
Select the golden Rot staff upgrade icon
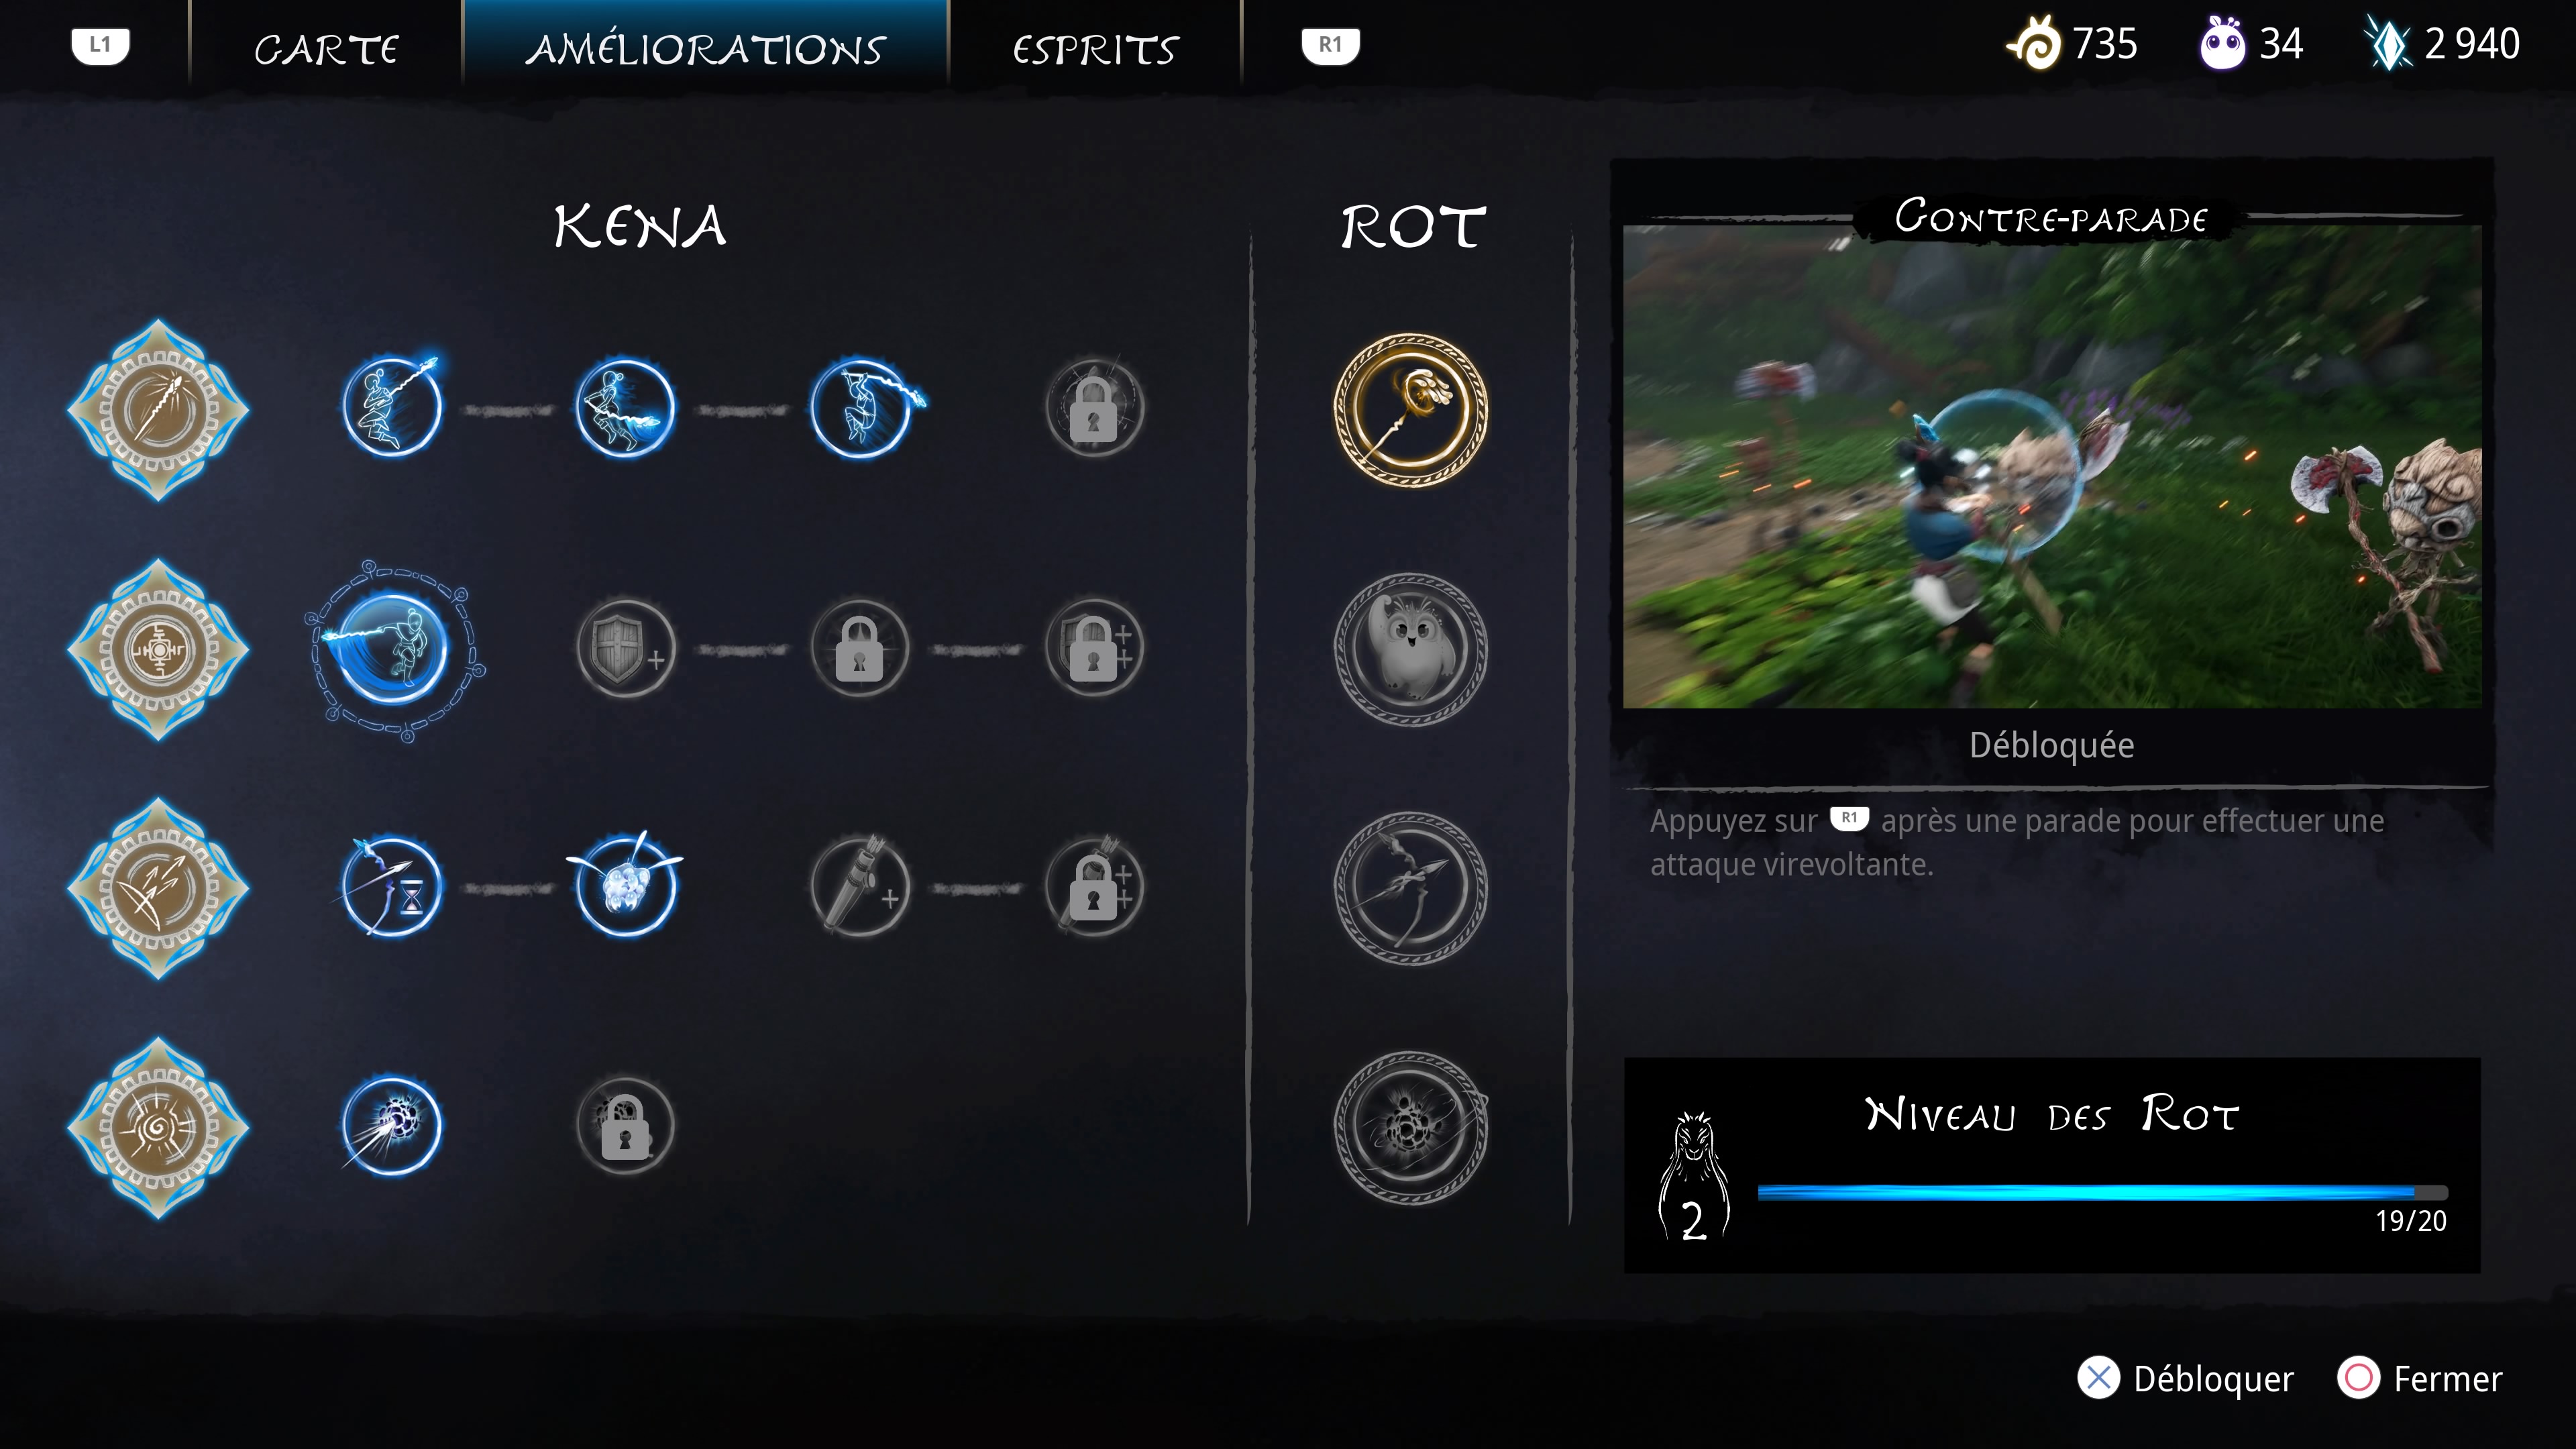pos(1410,410)
